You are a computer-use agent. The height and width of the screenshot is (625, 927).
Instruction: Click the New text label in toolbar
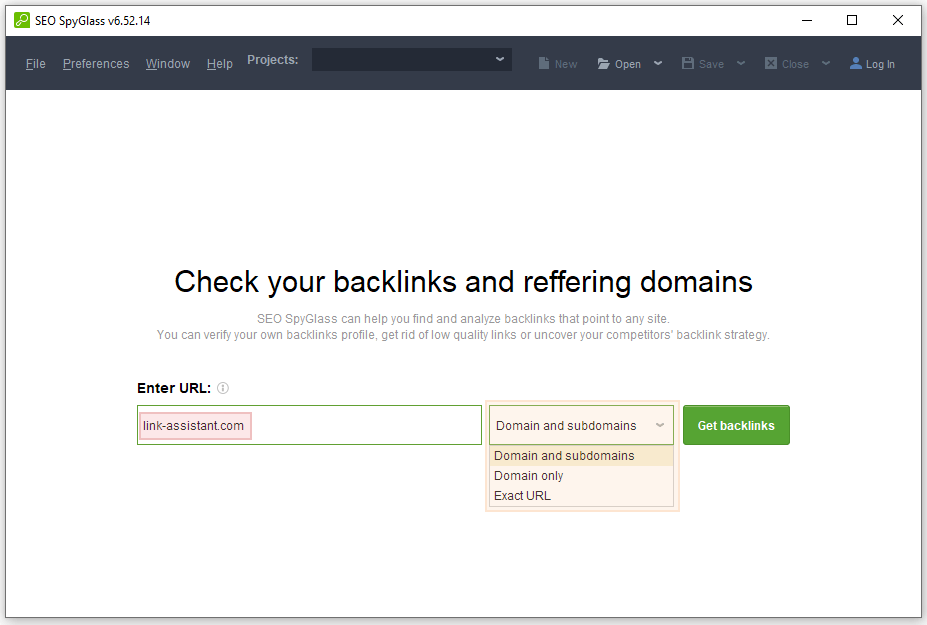pyautogui.click(x=566, y=64)
